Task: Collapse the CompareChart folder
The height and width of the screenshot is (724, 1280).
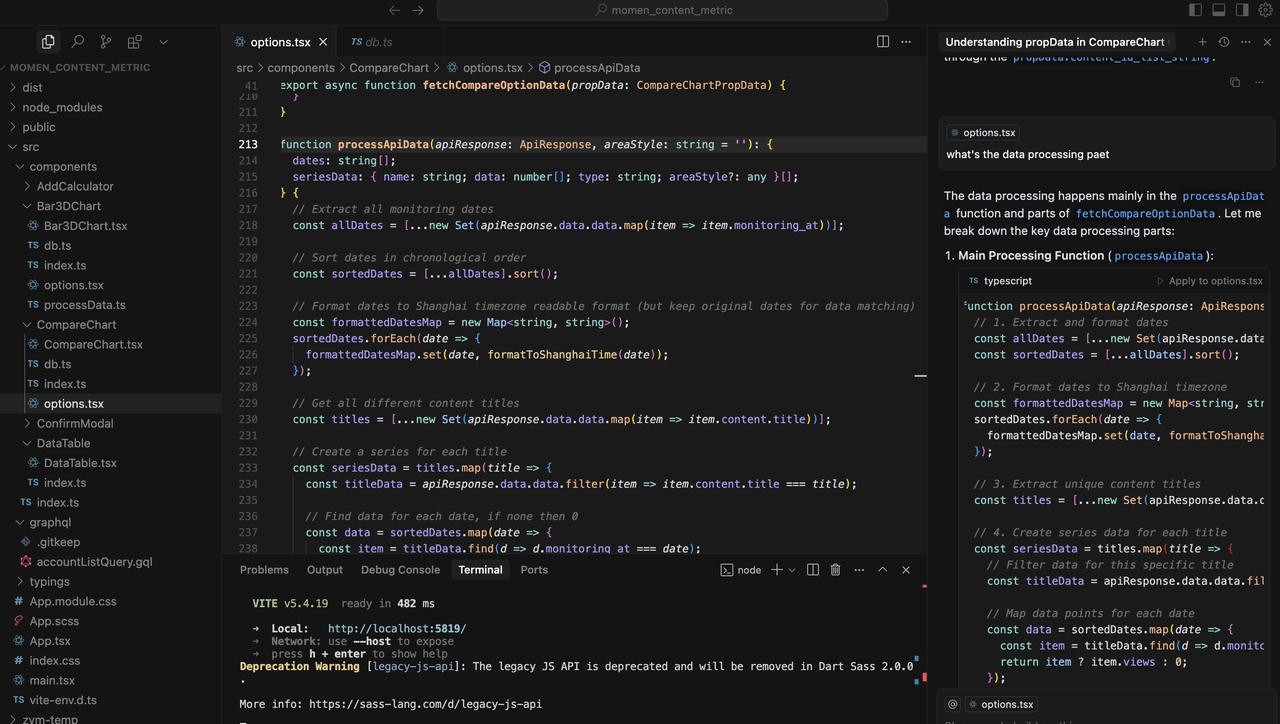Action: [x=111, y=325]
